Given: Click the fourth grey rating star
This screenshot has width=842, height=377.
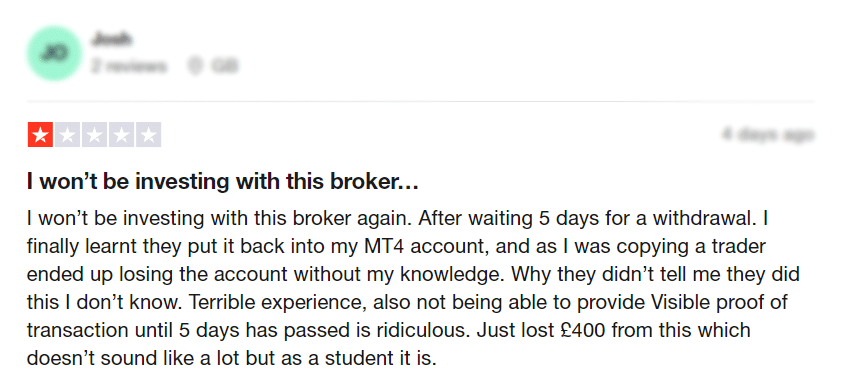Looking at the screenshot, I should (x=121, y=135).
